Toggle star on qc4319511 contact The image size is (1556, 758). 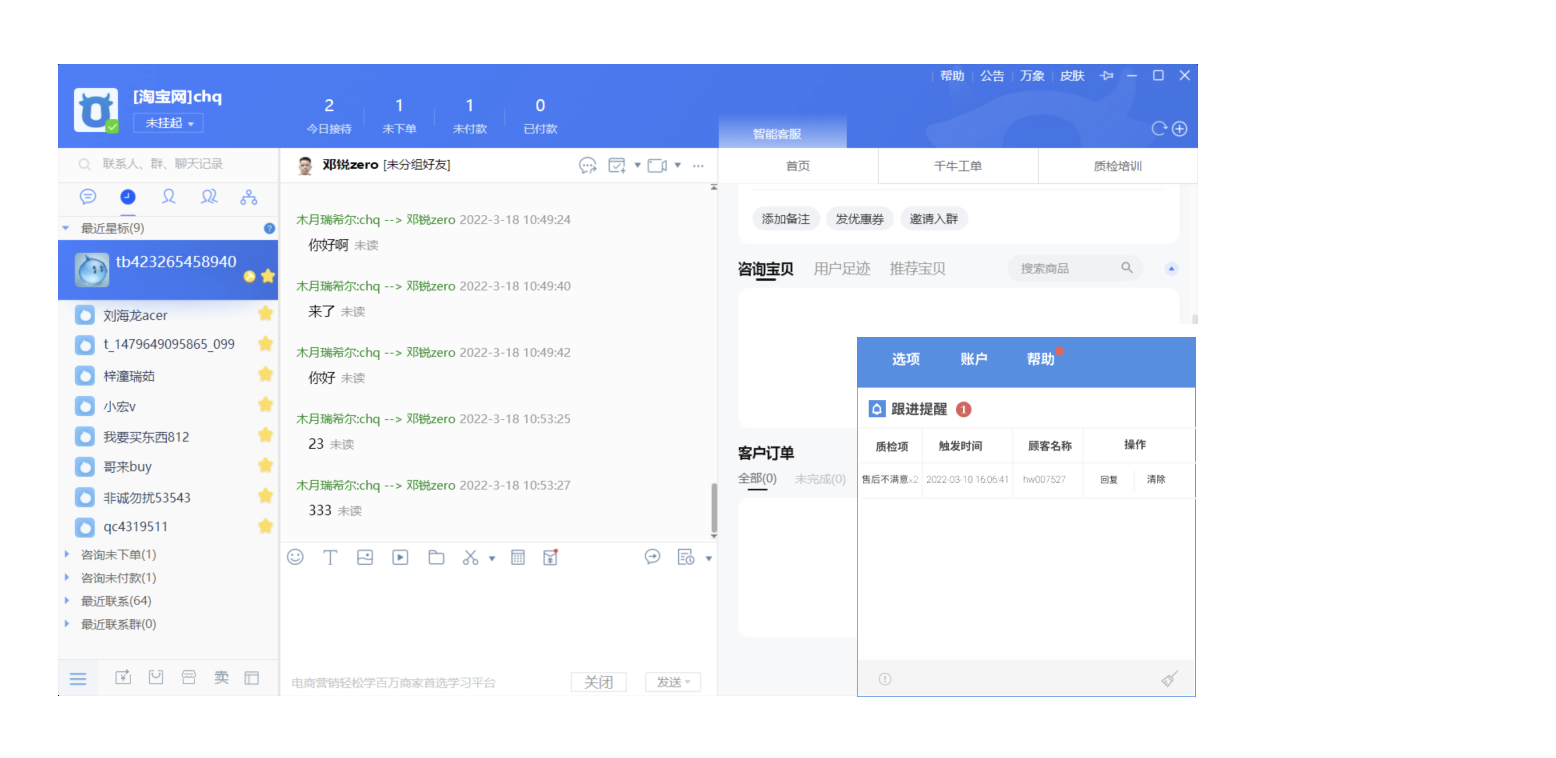coord(265,525)
